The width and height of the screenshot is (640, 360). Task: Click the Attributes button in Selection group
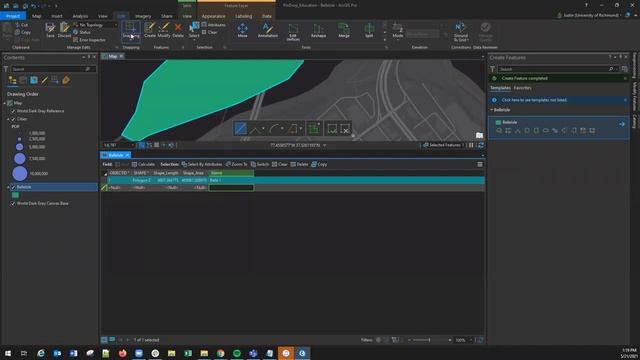click(x=213, y=25)
